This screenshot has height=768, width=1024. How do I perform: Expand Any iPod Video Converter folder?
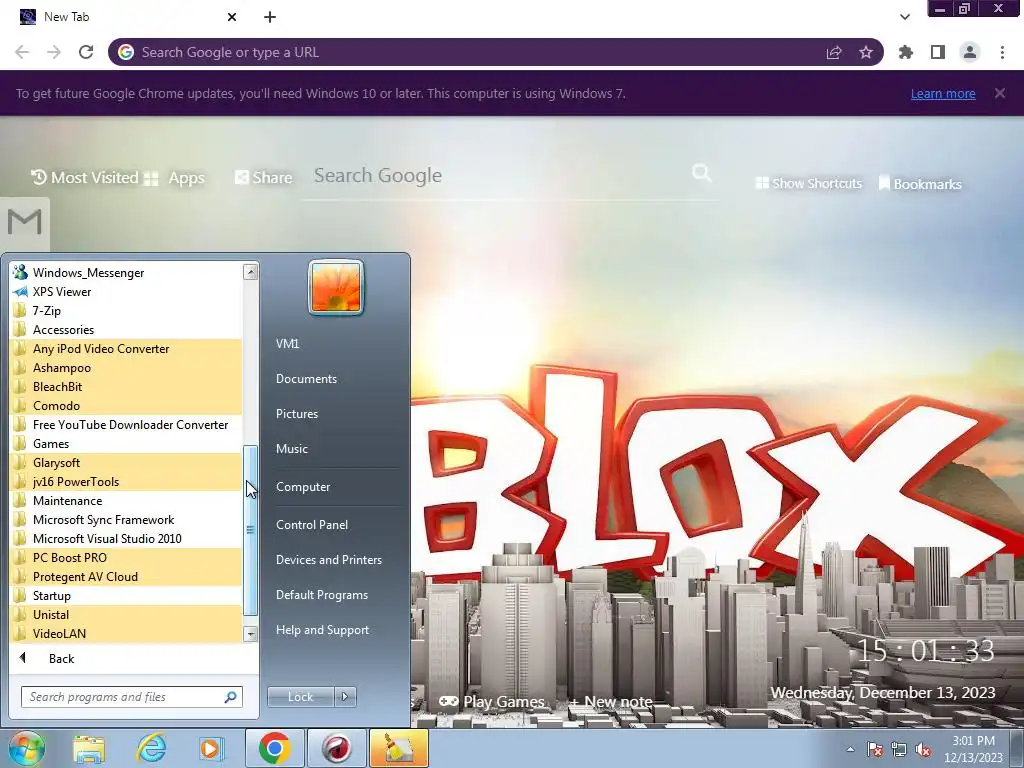click(126, 349)
